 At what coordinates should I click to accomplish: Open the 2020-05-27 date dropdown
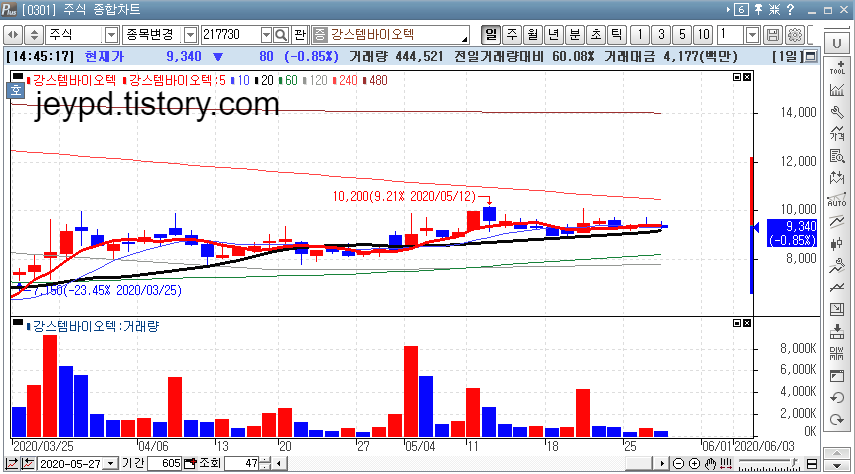(x=111, y=464)
